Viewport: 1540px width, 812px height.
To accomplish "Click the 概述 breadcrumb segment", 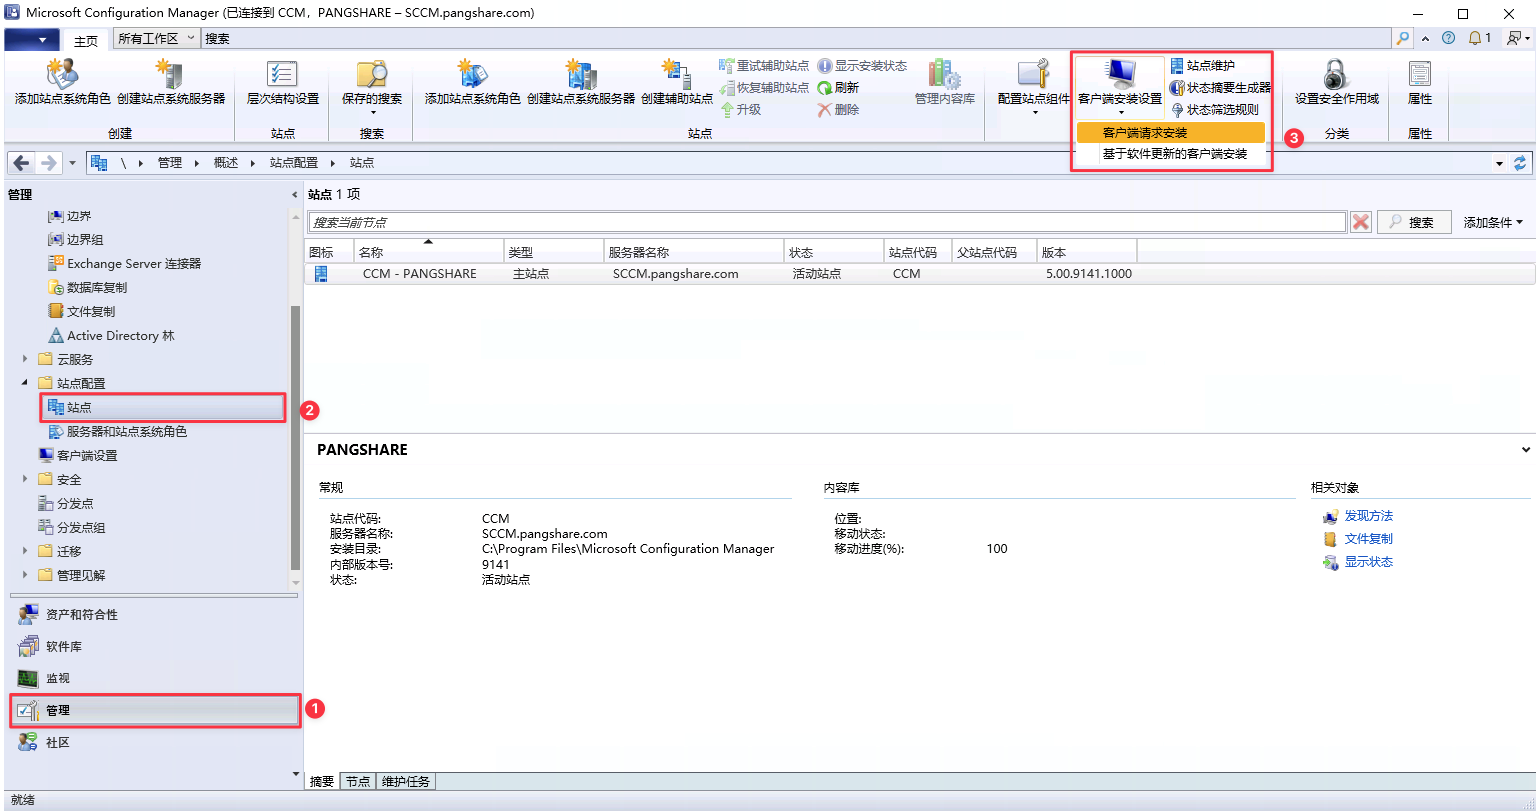I will (x=226, y=162).
